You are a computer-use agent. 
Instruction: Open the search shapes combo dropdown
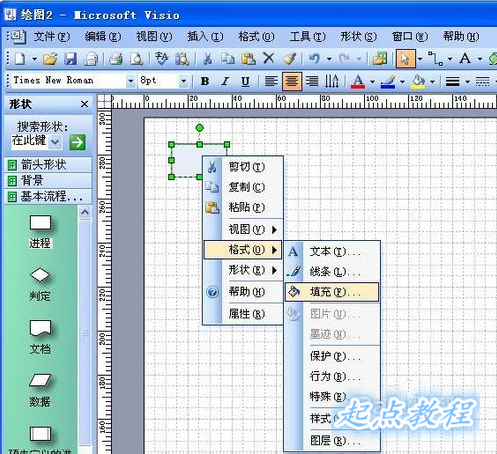[55, 142]
